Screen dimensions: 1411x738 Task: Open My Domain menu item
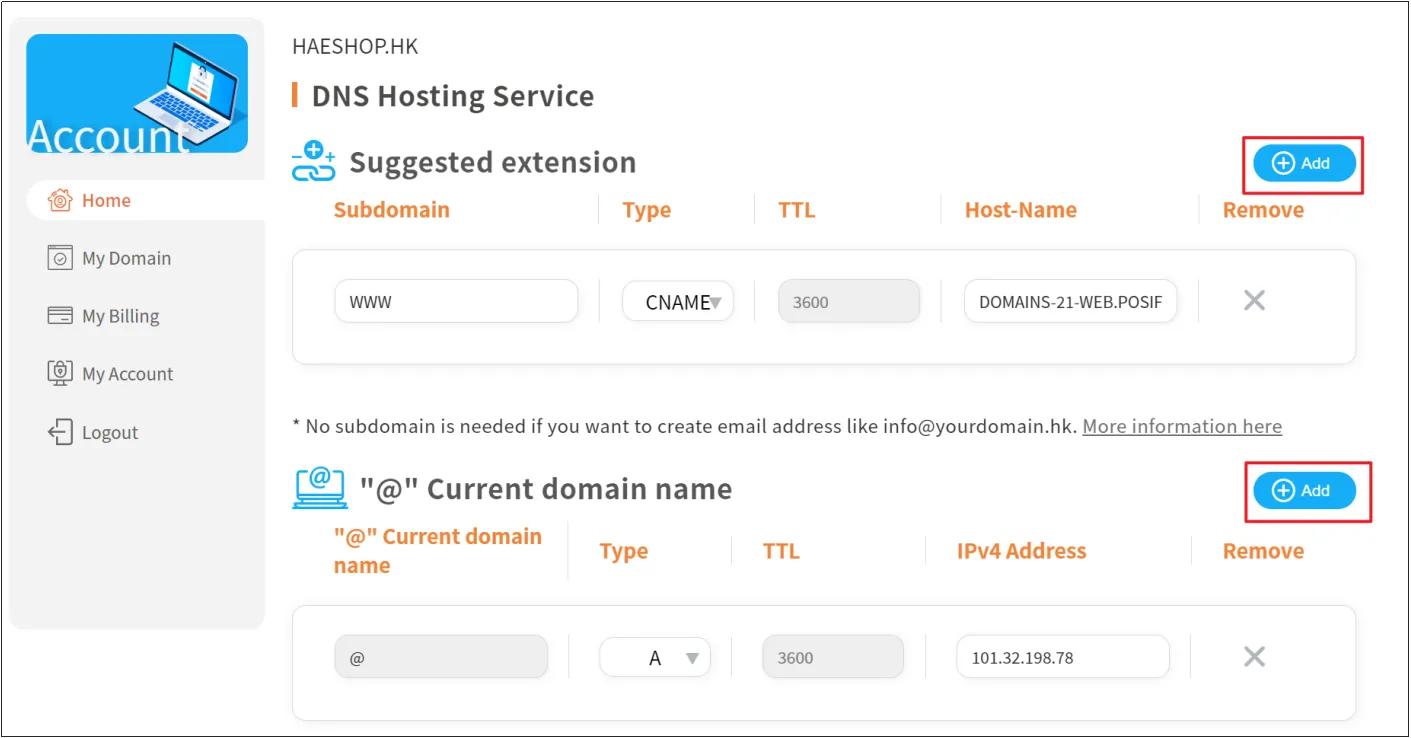pyautogui.click(x=126, y=258)
